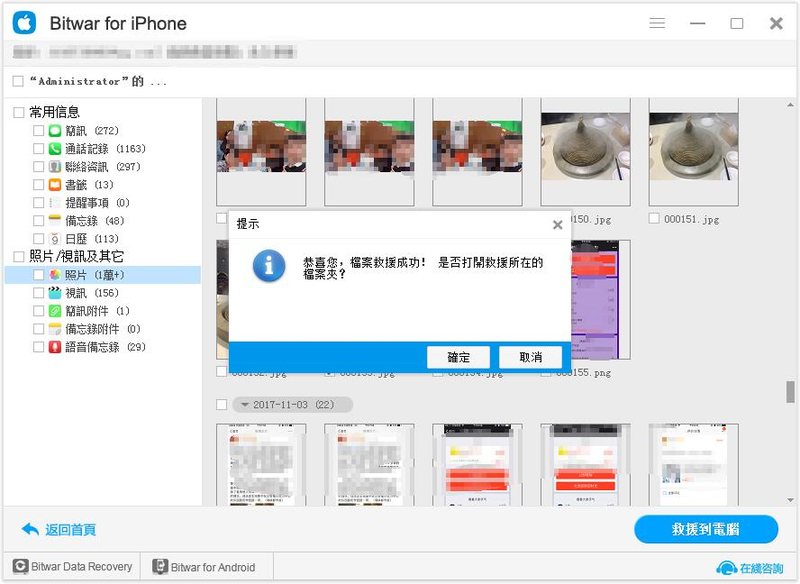The image size is (800, 584).
Task: Click 確定 to open recovery folder
Action: tap(458, 357)
